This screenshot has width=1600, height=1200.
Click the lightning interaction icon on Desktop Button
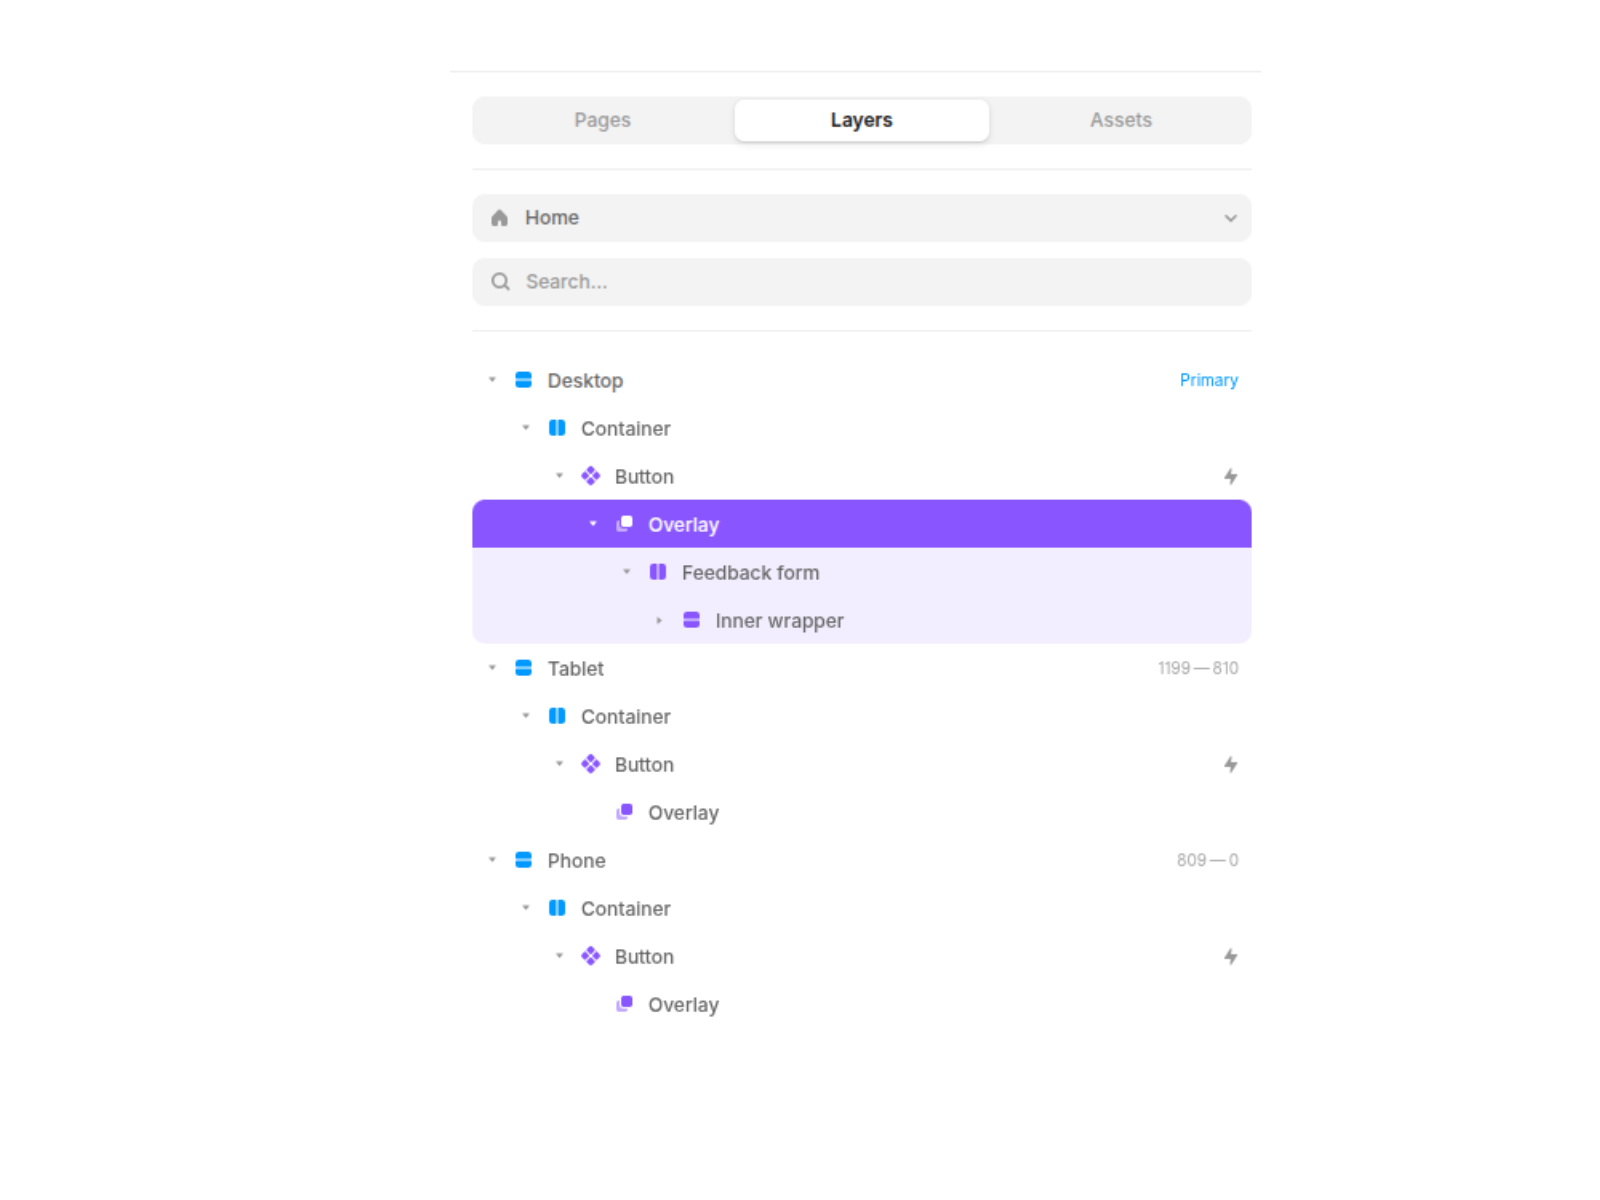(1230, 477)
